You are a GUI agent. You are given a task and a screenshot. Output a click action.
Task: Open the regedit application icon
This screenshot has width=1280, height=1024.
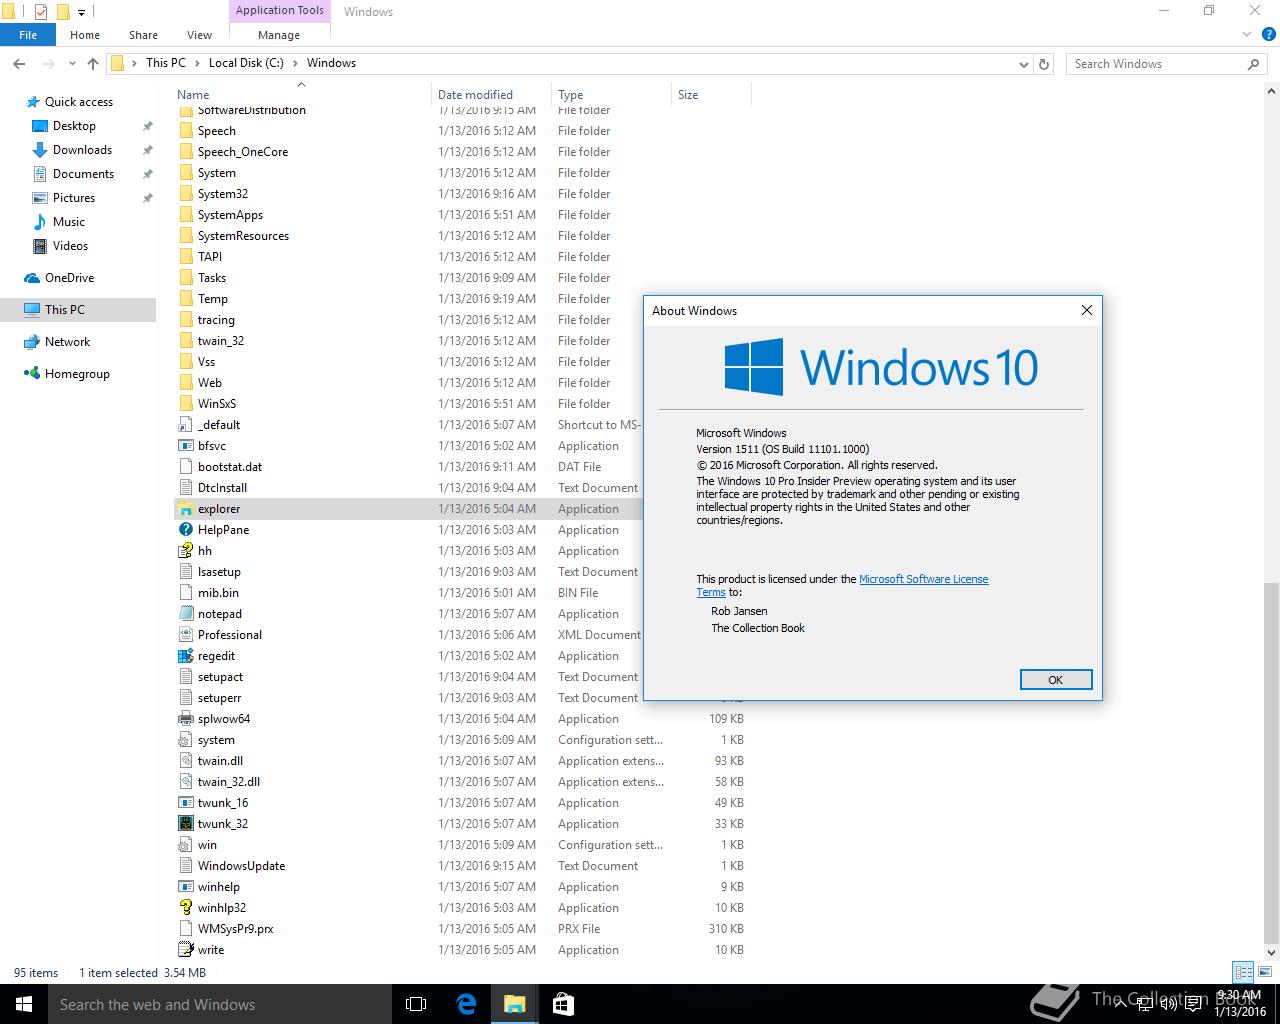click(185, 656)
